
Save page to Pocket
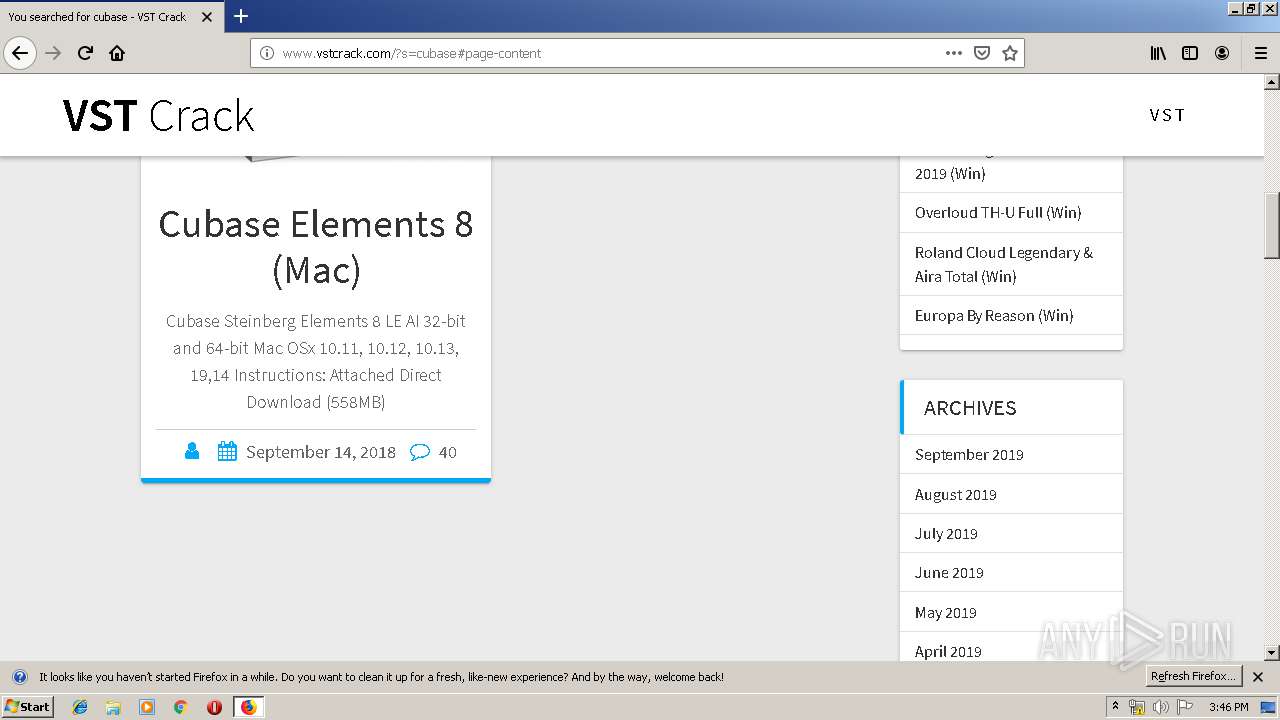coord(982,53)
